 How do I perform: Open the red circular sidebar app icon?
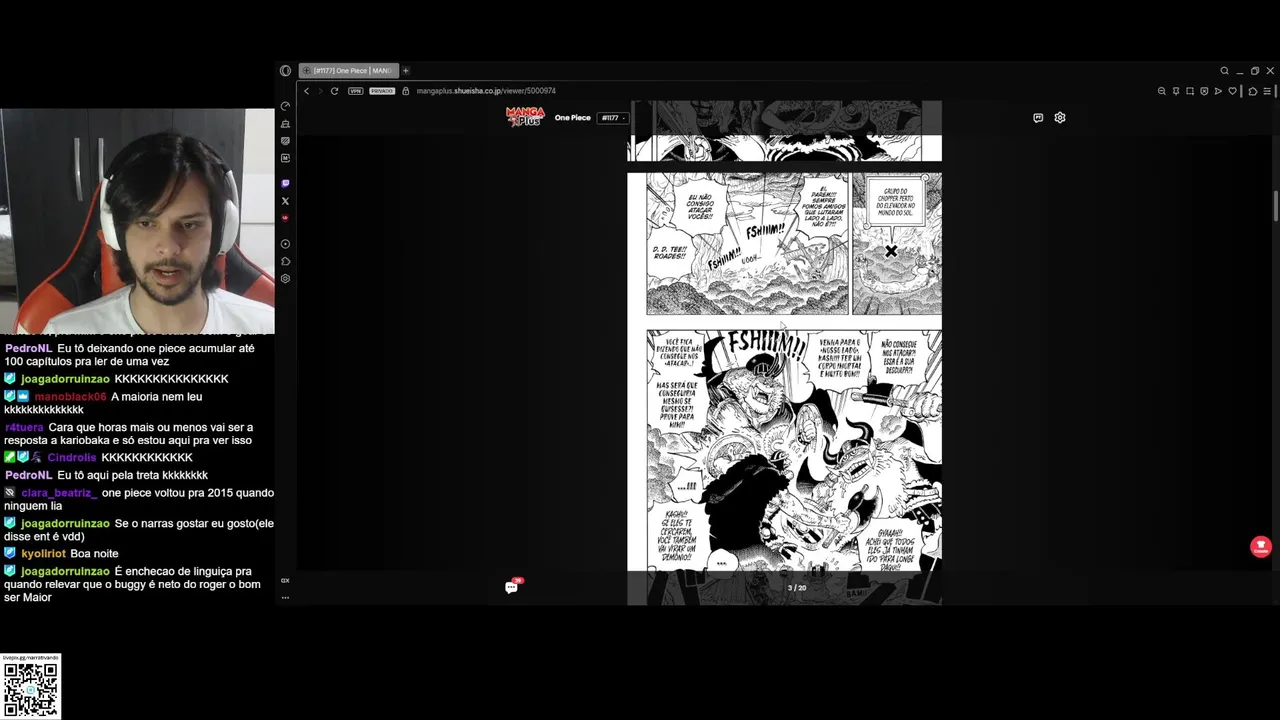(285, 218)
